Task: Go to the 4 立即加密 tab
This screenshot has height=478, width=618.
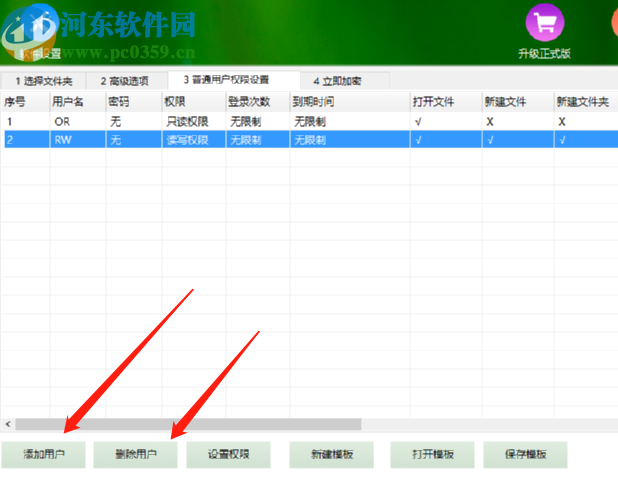Action: [x=345, y=81]
